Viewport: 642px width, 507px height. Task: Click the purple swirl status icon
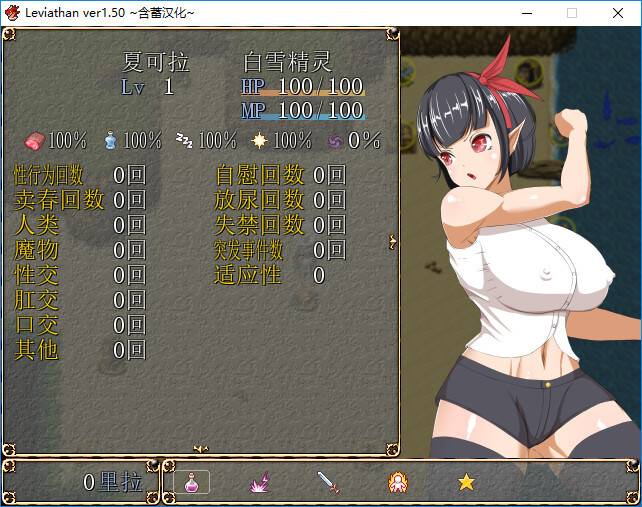[x=335, y=140]
